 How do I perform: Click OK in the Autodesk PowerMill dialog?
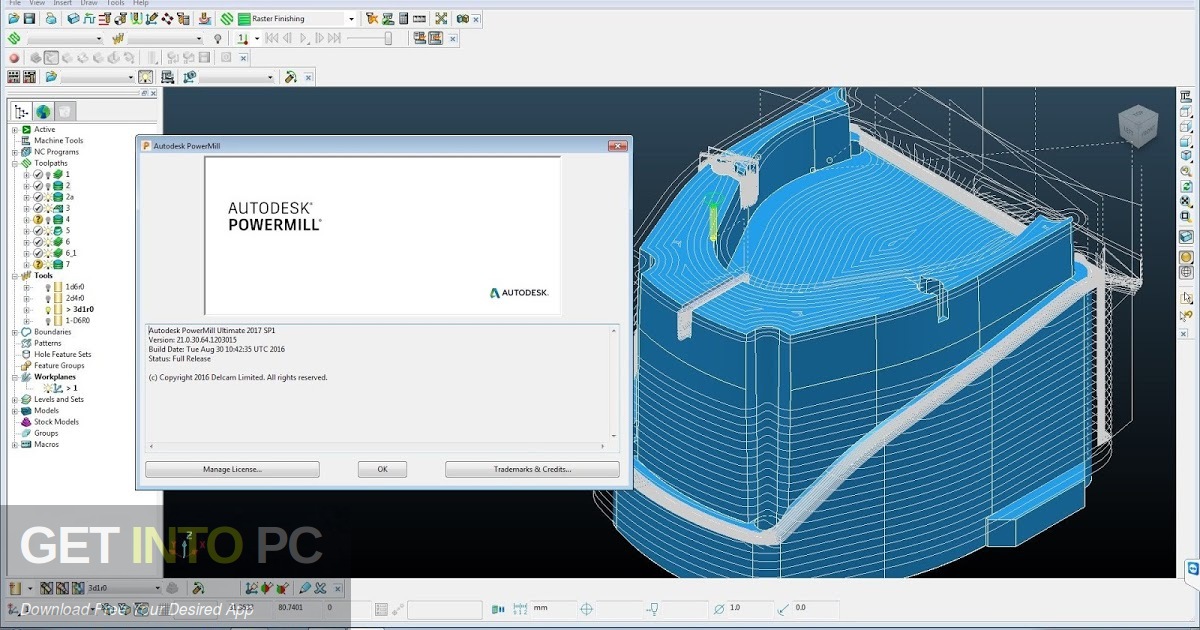(x=382, y=469)
